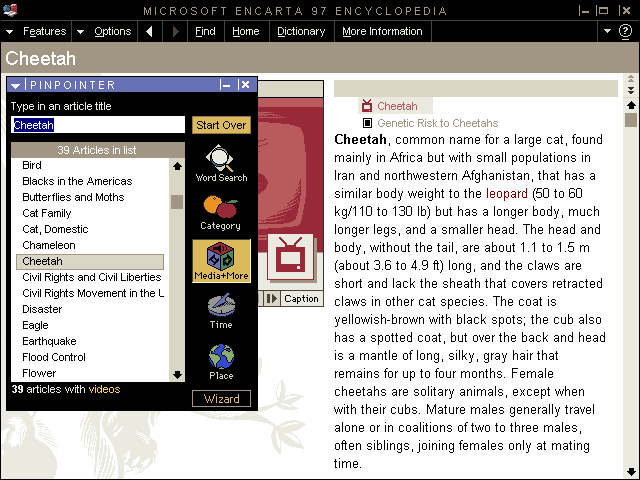640x480 pixels.
Task: Open More Information
Action: [382, 31]
